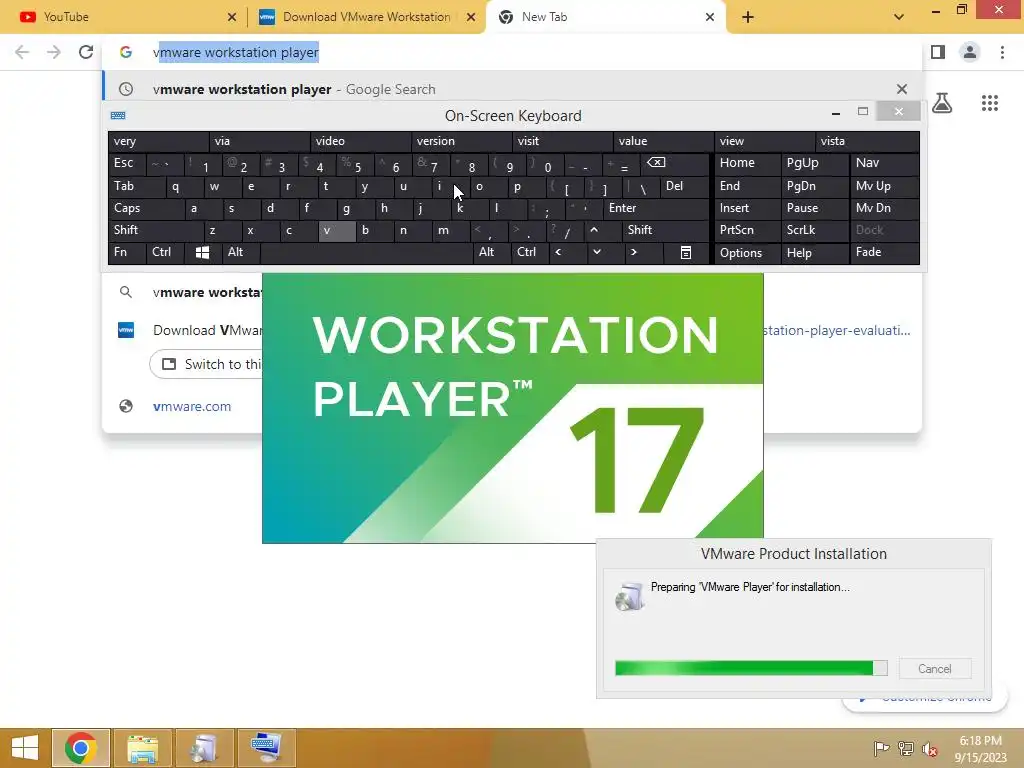Open Chrome's three-dot menu
1024x768 pixels.
(1002, 52)
